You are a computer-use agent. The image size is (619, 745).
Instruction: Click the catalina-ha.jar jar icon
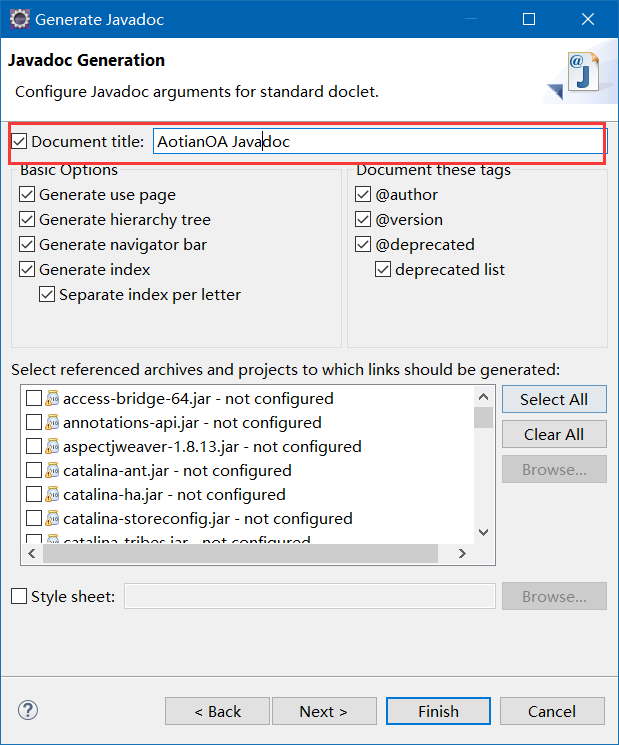click(52, 494)
